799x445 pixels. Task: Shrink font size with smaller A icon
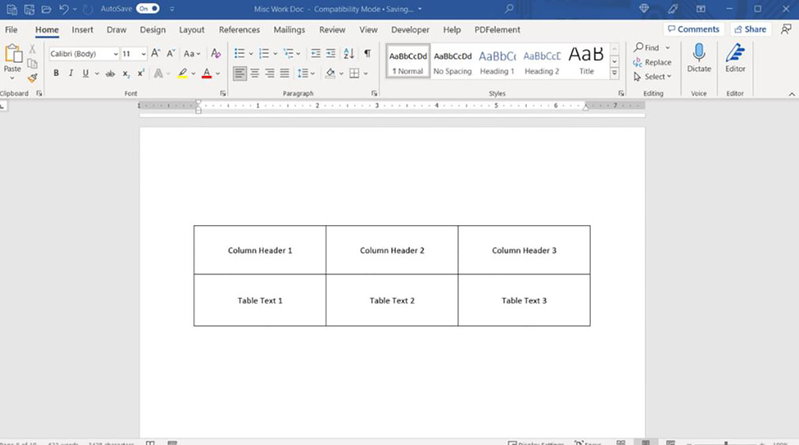171,53
